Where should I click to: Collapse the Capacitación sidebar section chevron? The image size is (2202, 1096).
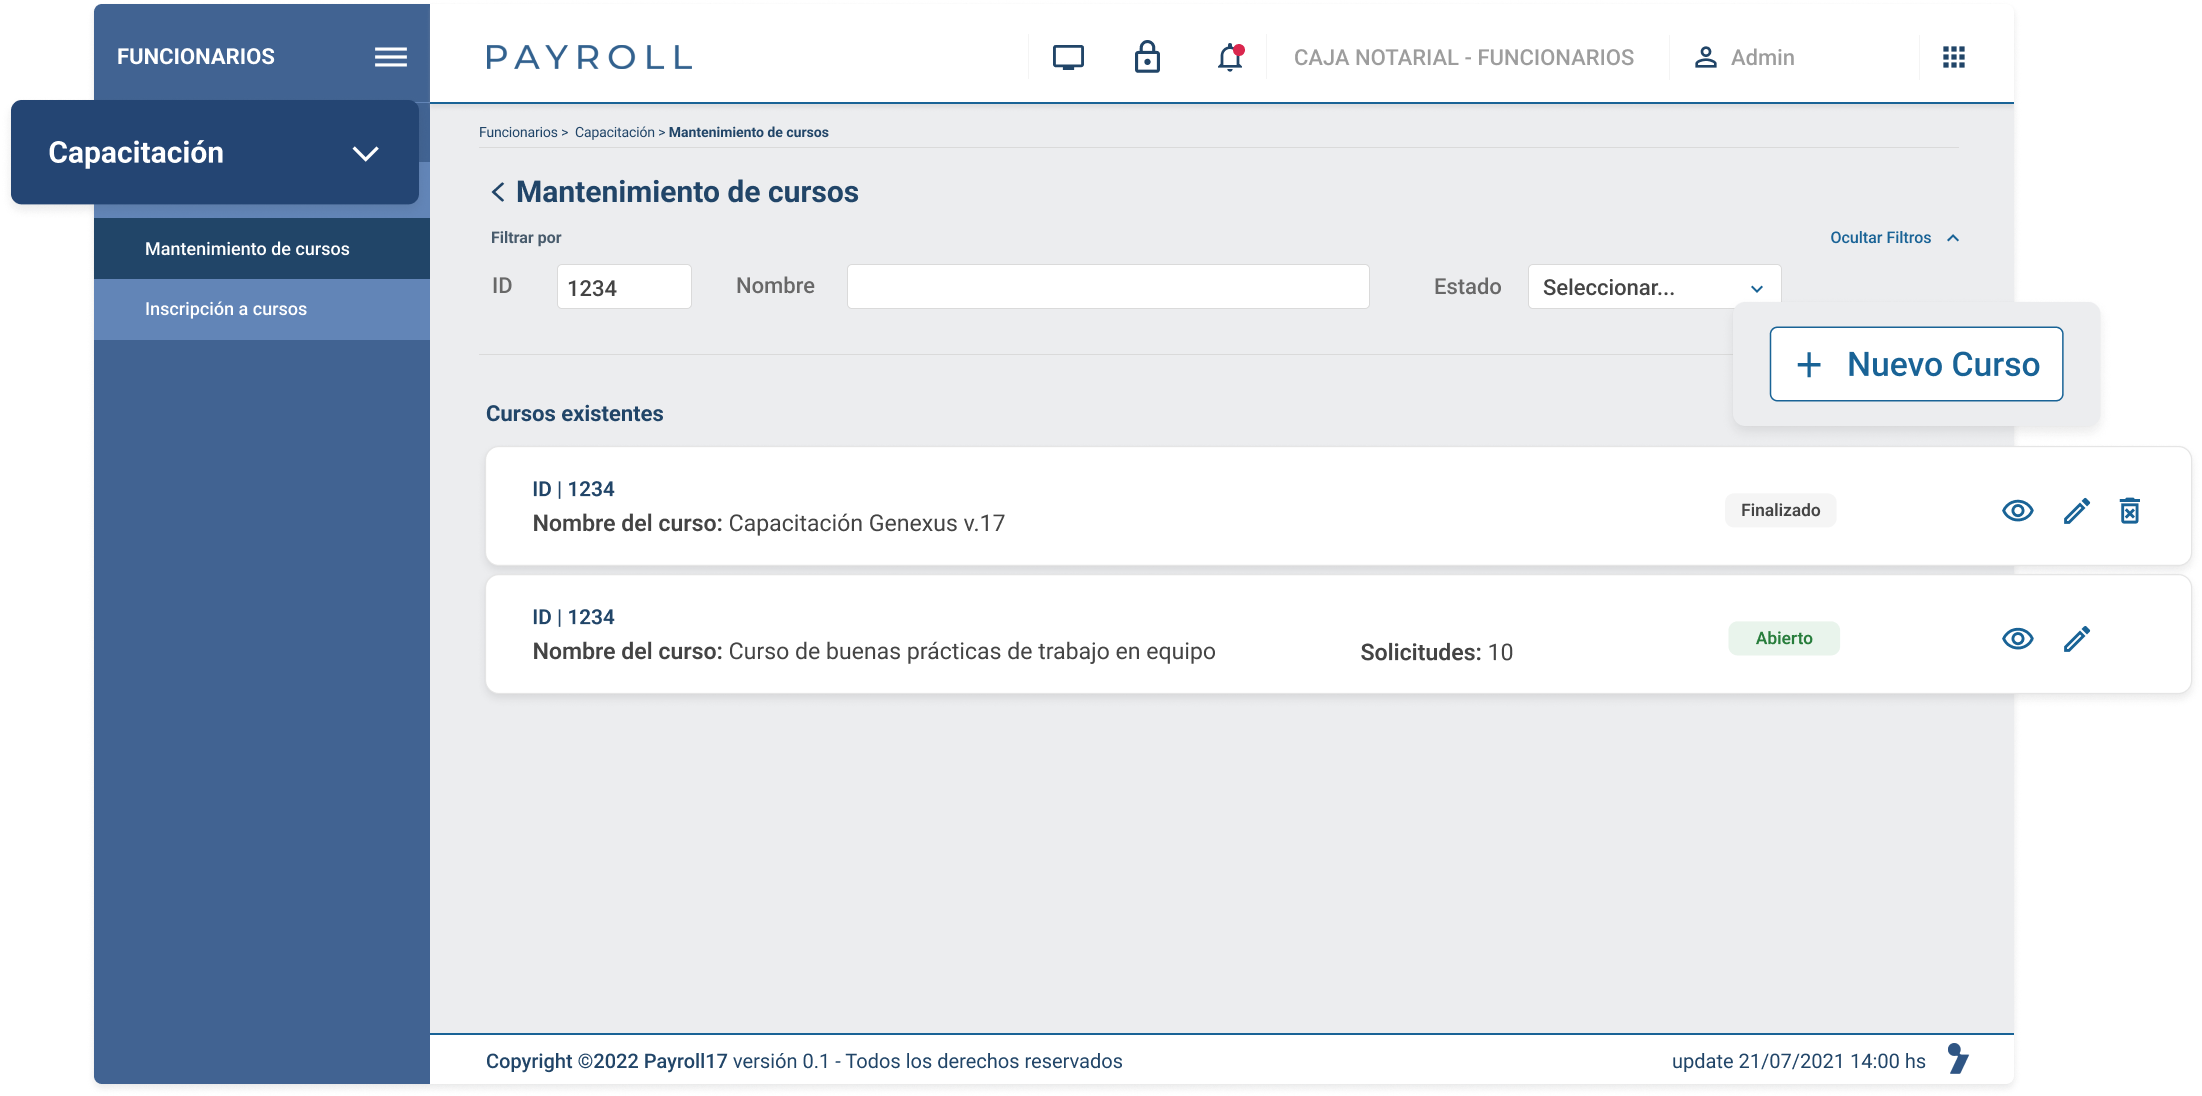(365, 153)
